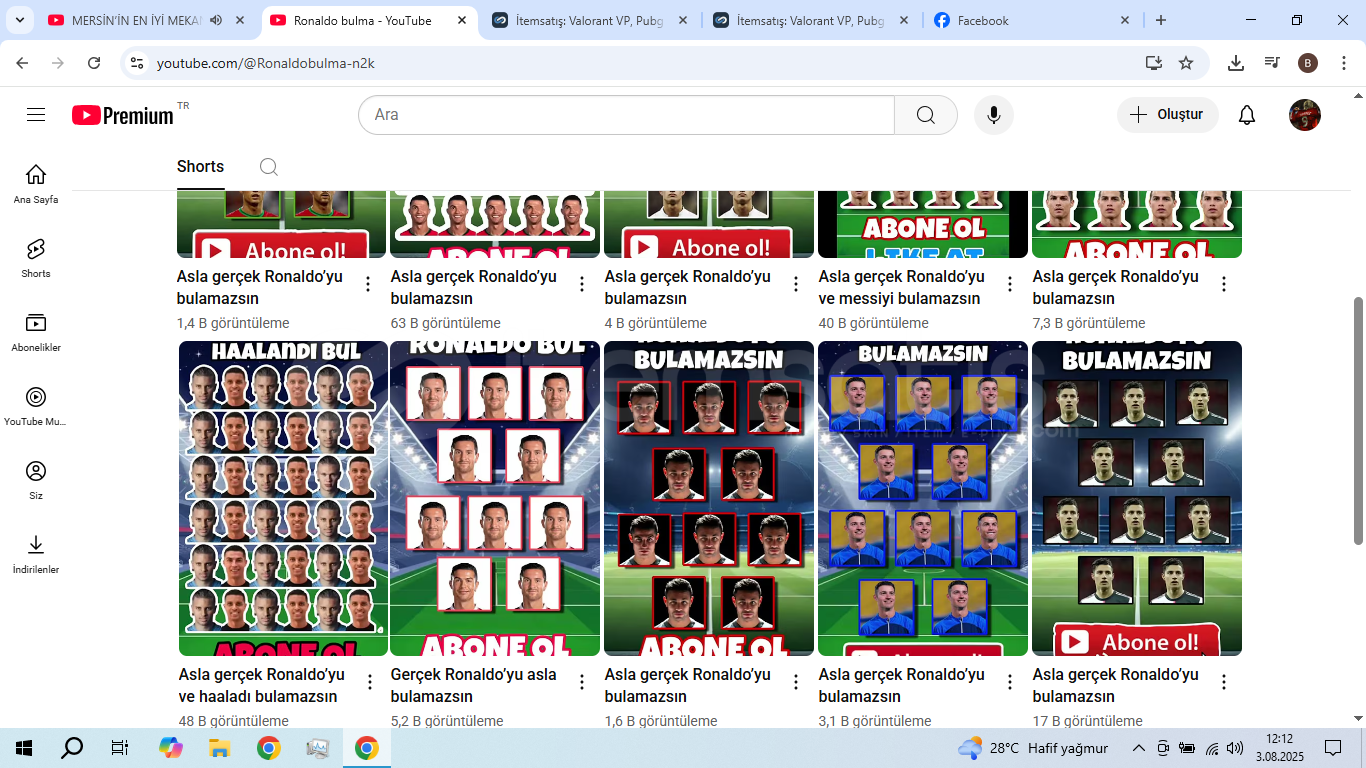The width and height of the screenshot is (1366, 768).
Task: Go back to previous page
Action: [22, 63]
